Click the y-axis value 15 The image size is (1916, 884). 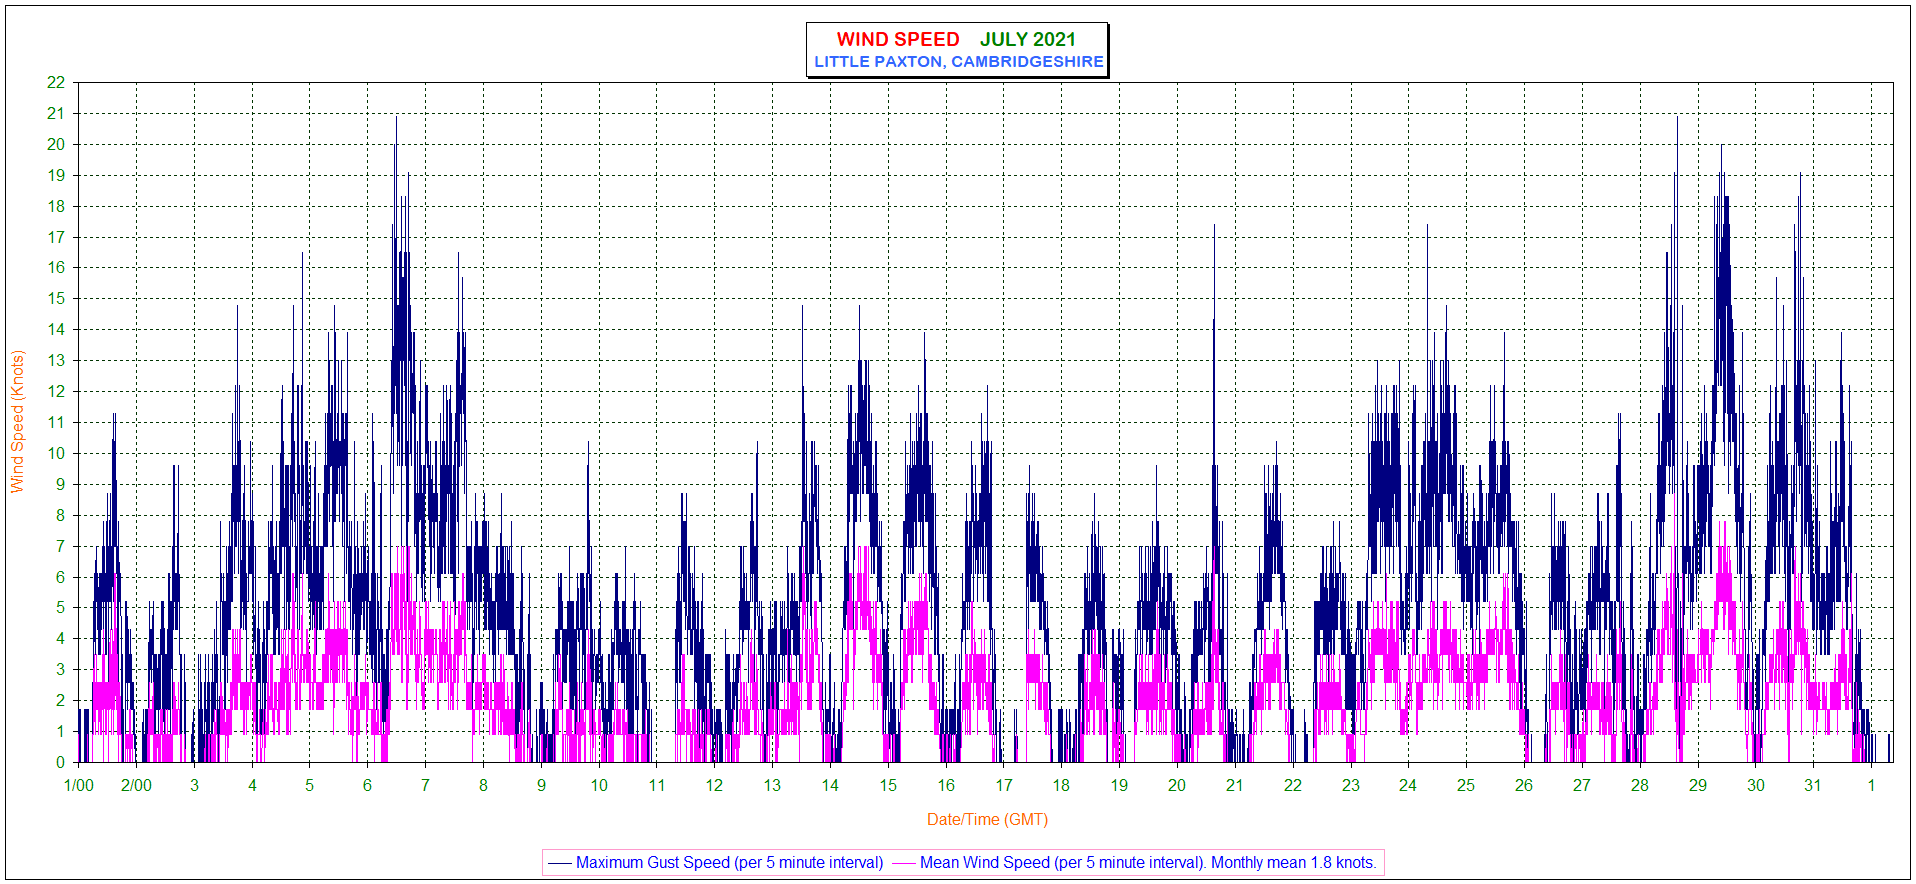[56, 299]
